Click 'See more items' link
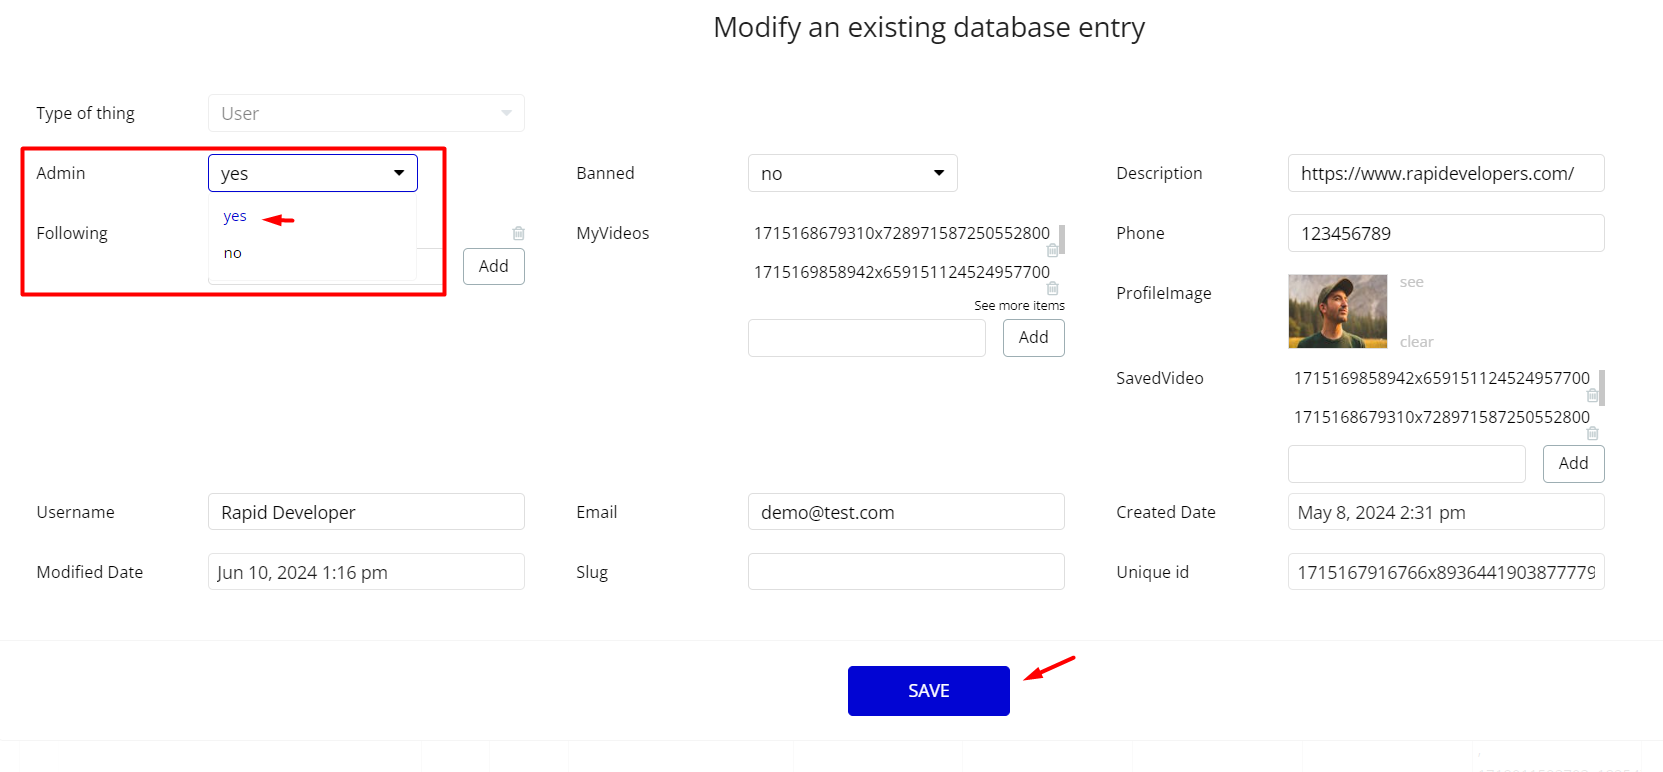Image resolution: width=1663 pixels, height=772 pixels. pyautogui.click(x=1019, y=306)
